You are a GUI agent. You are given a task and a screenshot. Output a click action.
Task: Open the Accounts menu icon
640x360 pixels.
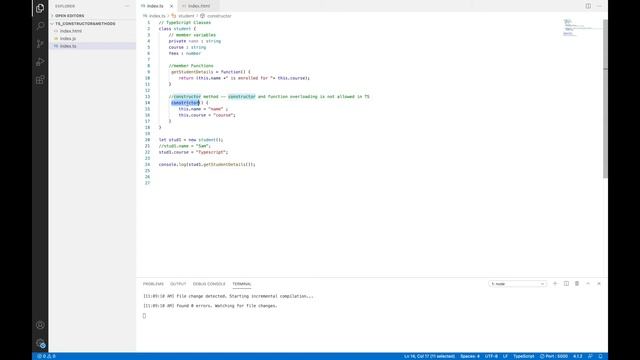[x=40, y=325]
